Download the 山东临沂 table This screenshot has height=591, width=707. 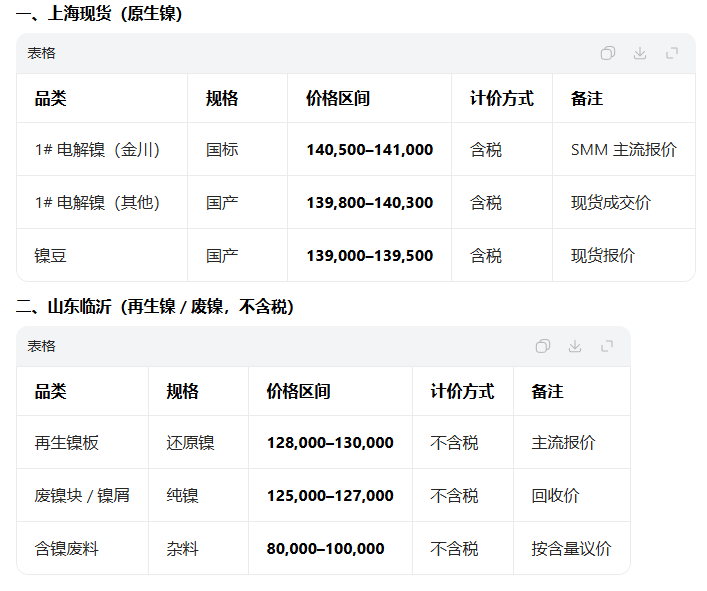575,346
